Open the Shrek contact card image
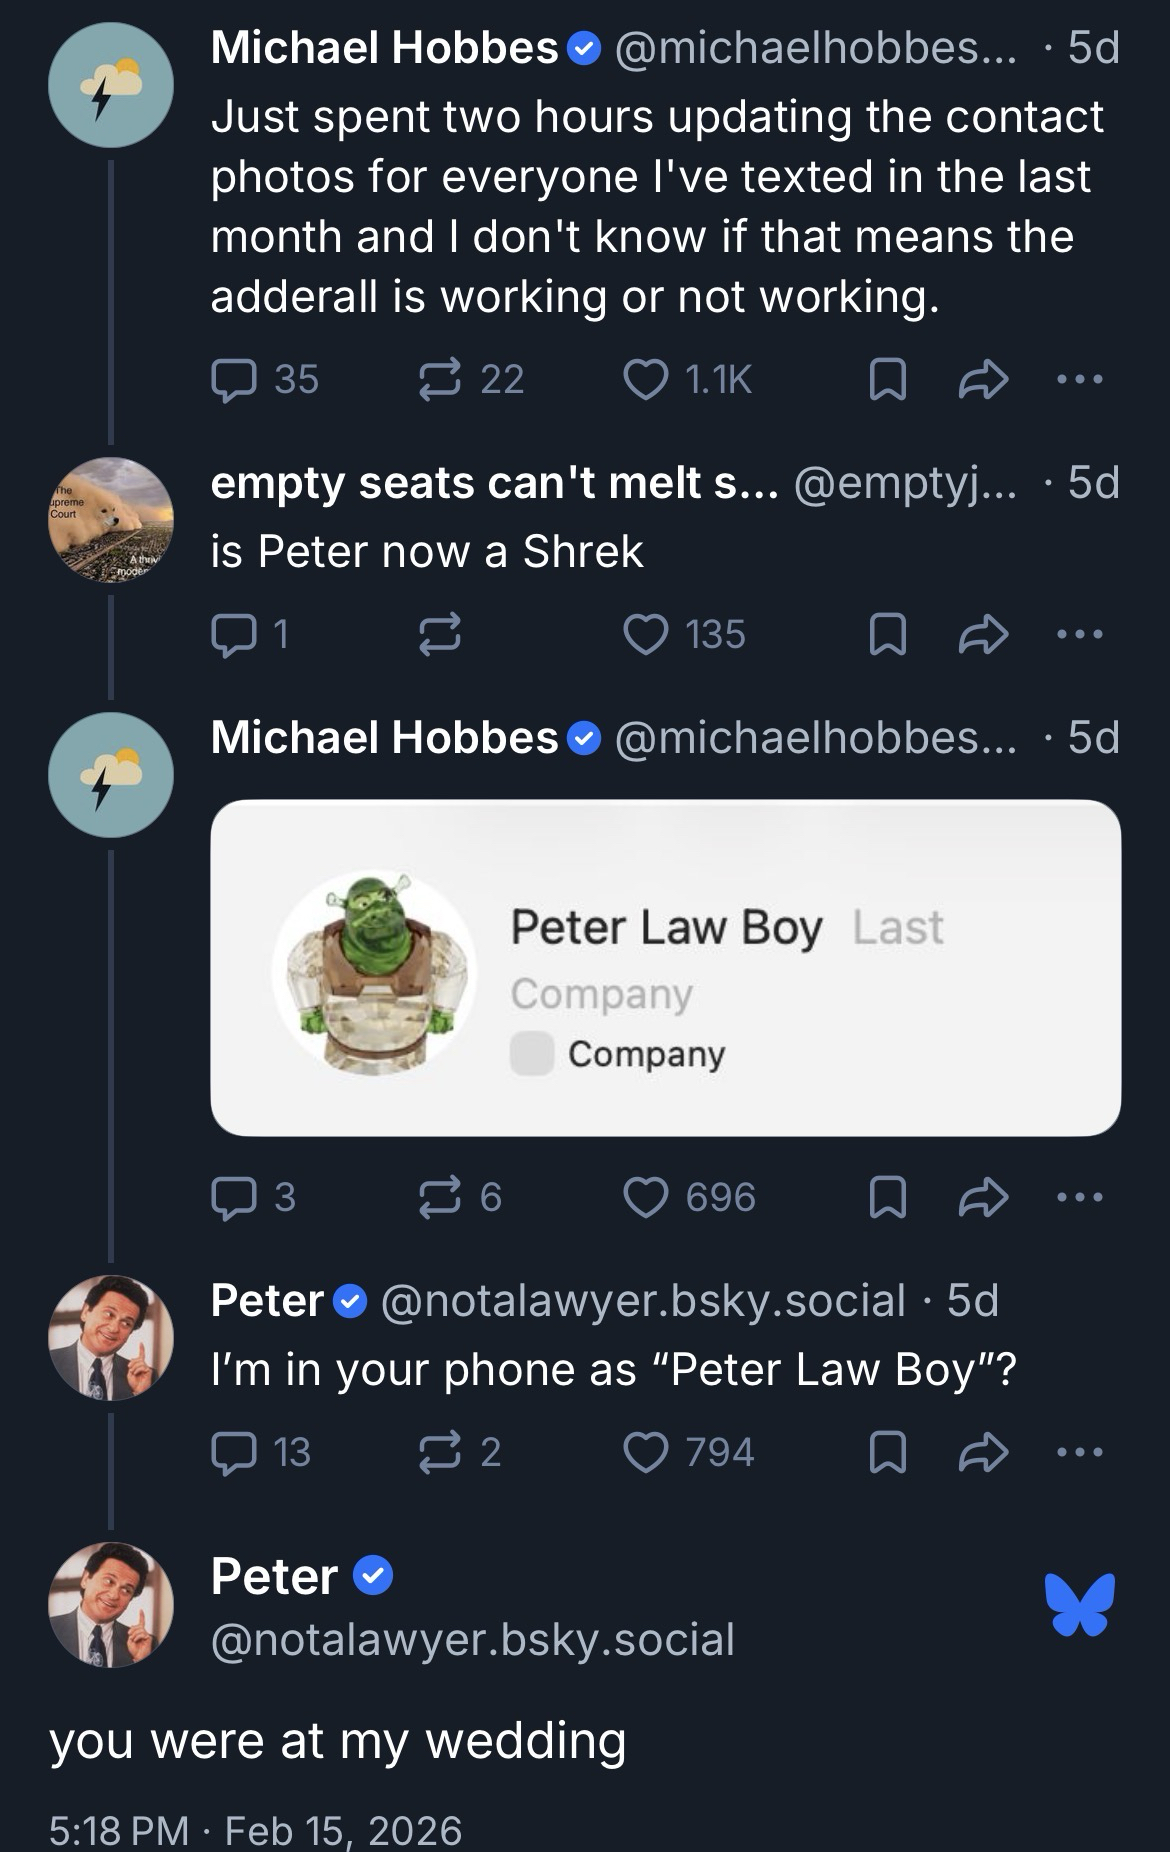This screenshot has width=1170, height=1852. (665, 968)
